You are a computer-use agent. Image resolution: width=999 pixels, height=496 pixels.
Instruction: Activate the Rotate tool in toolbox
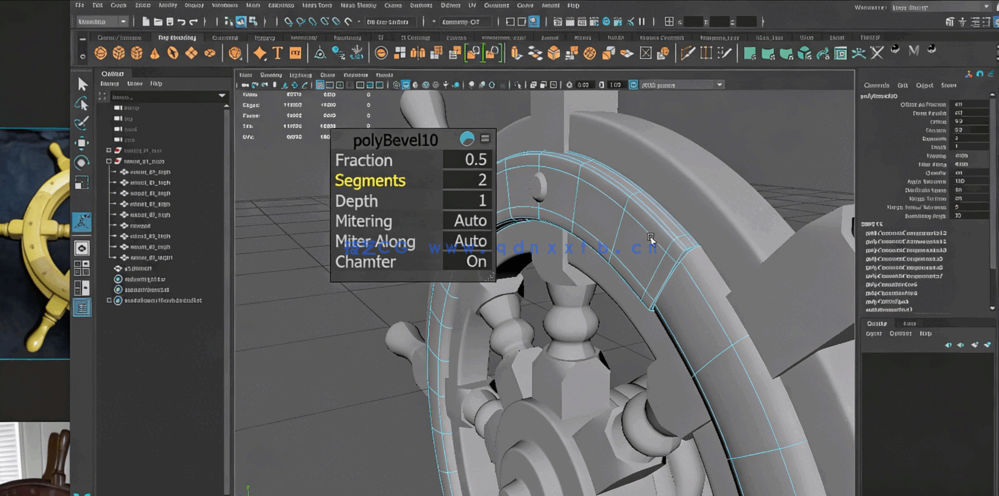[x=82, y=162]
